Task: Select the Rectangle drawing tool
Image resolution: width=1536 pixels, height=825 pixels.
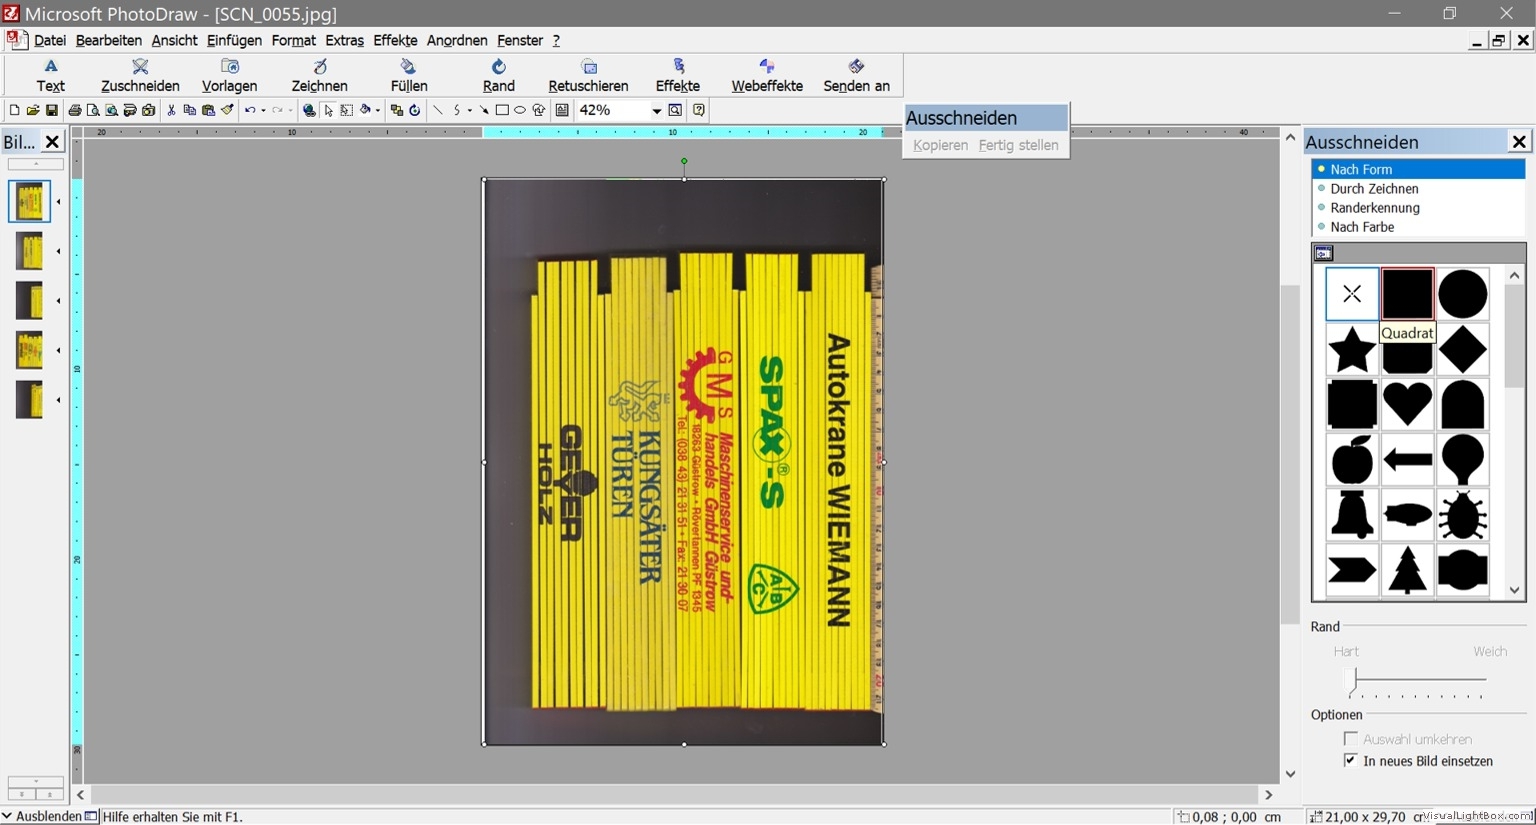Action: click(x=502, y=110)
